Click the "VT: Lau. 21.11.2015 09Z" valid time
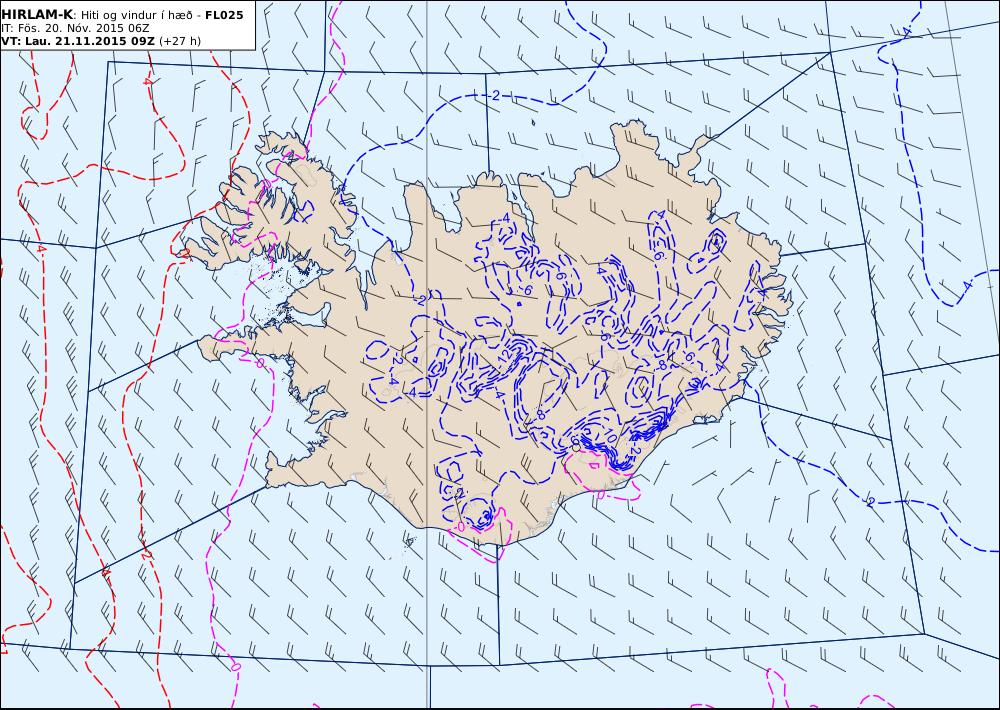Viewport: 1000px width, 710px height. tap(78, 41)
